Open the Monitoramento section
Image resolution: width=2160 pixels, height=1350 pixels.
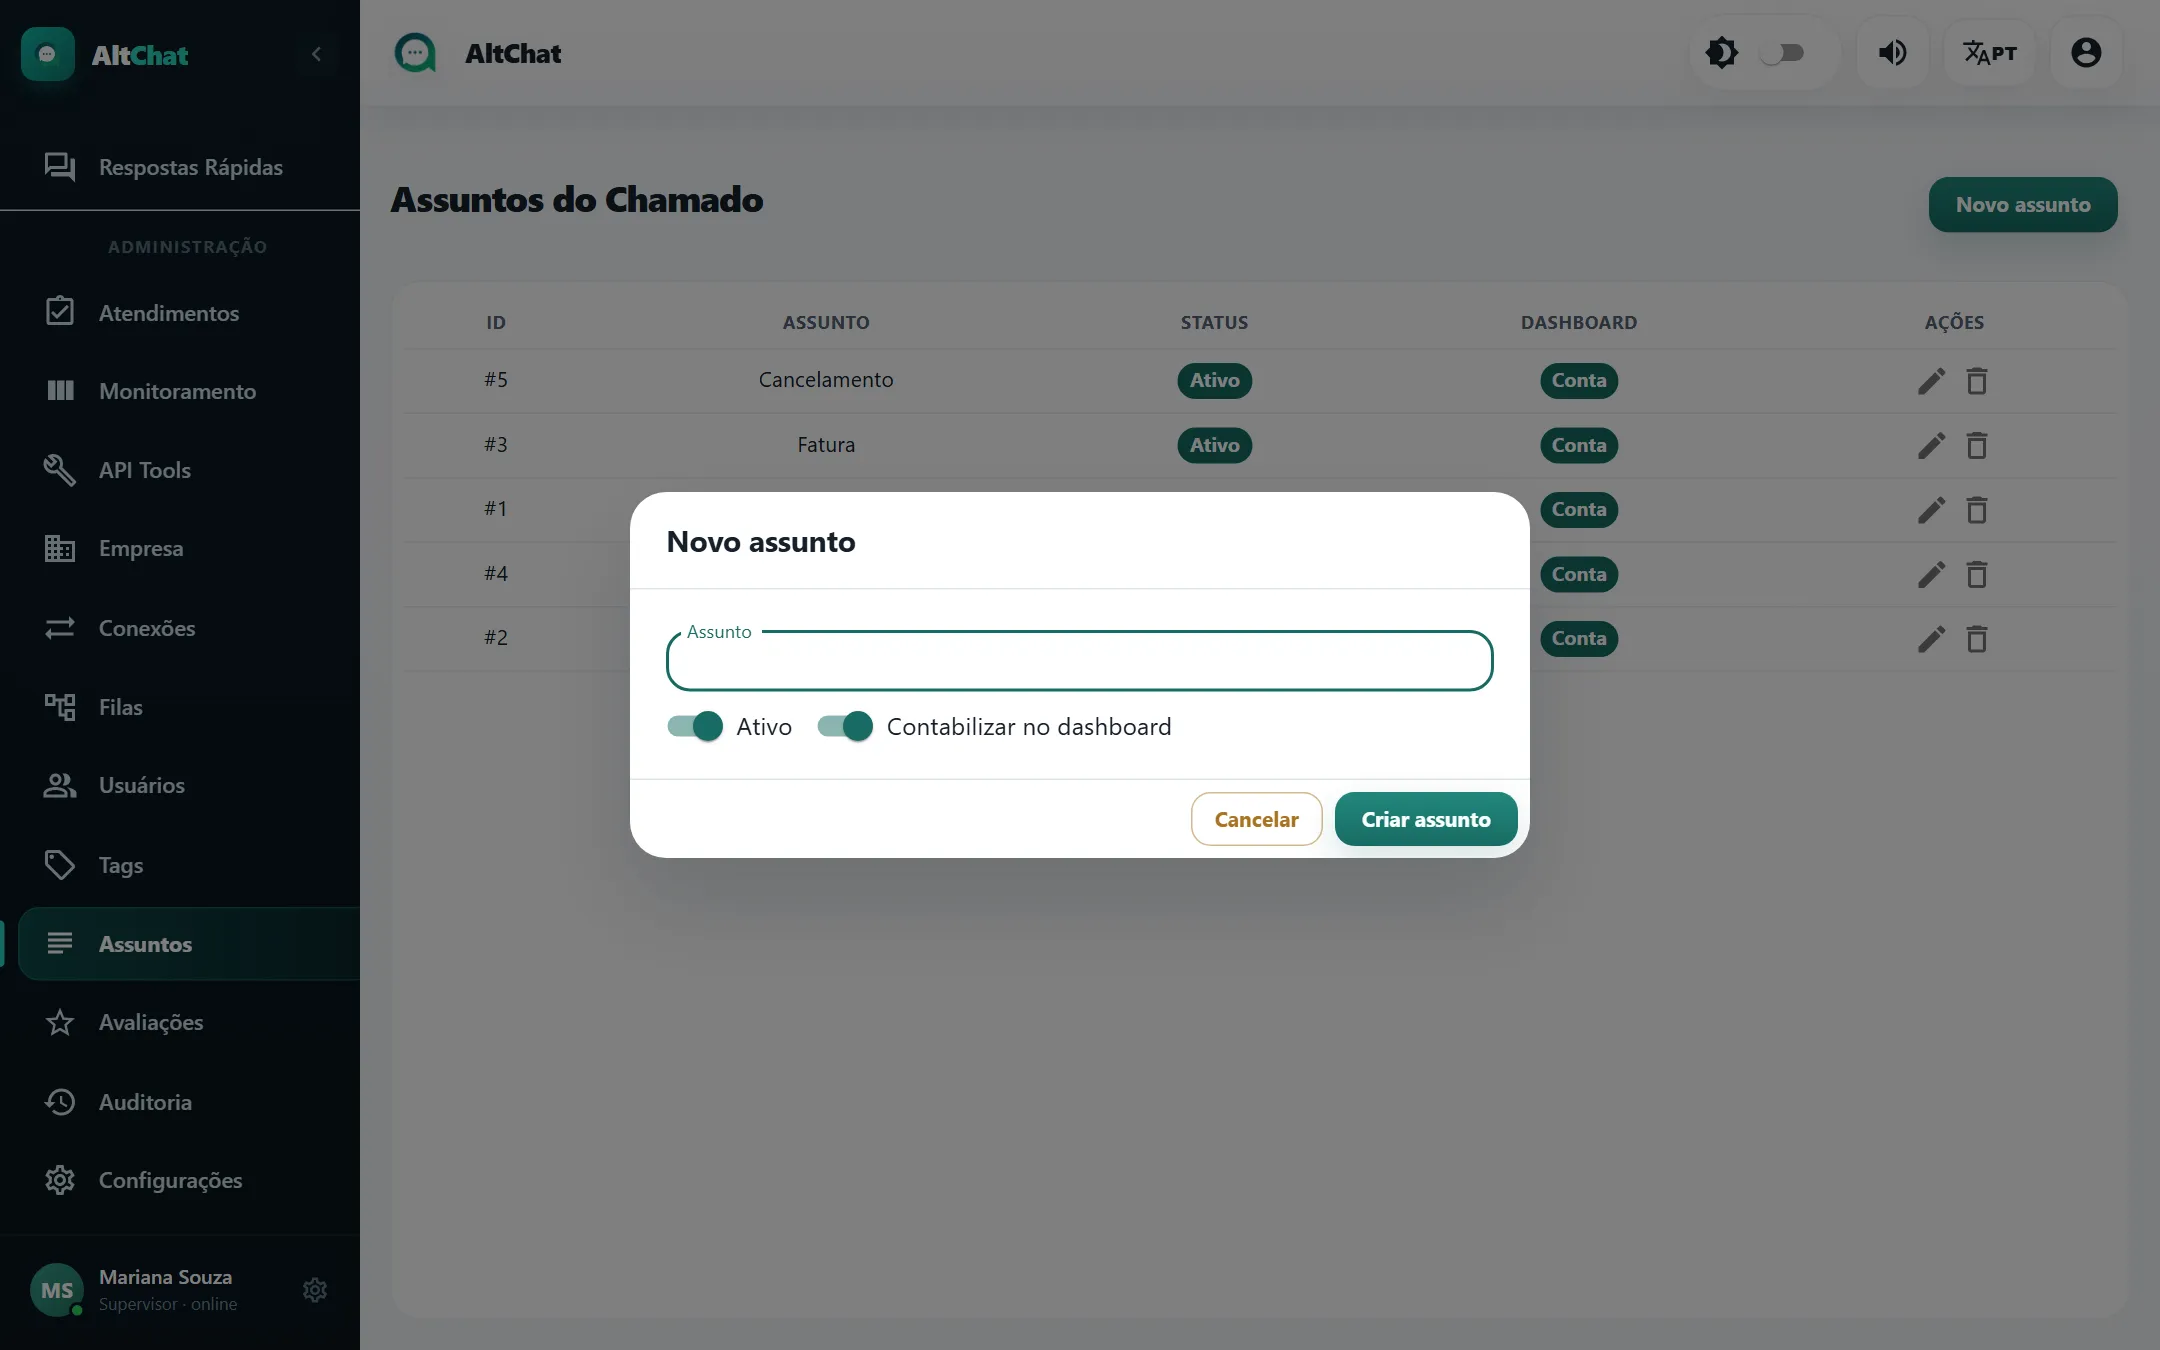(x=180, y=391)
